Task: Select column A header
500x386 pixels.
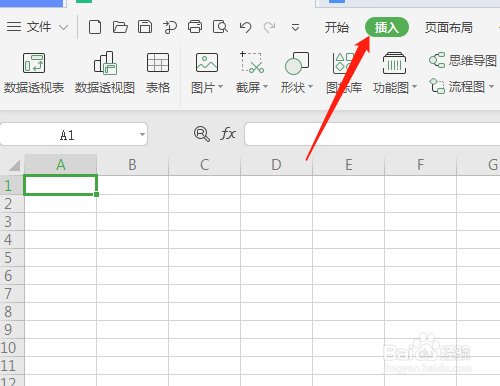Action: pyautogui.click(x=61, y=165)
